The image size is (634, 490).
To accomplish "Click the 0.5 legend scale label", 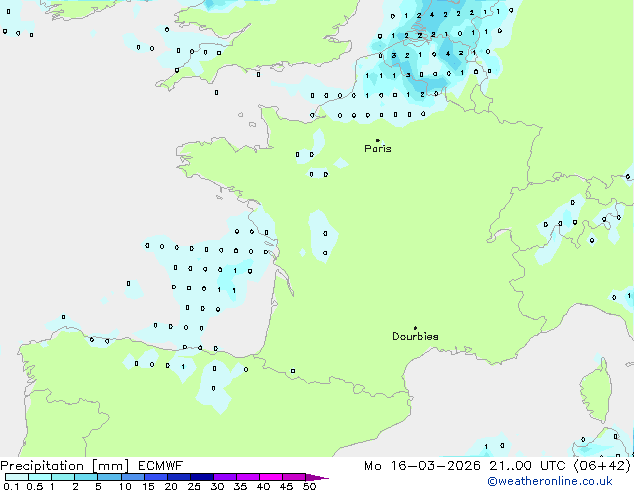I will 35,486.
